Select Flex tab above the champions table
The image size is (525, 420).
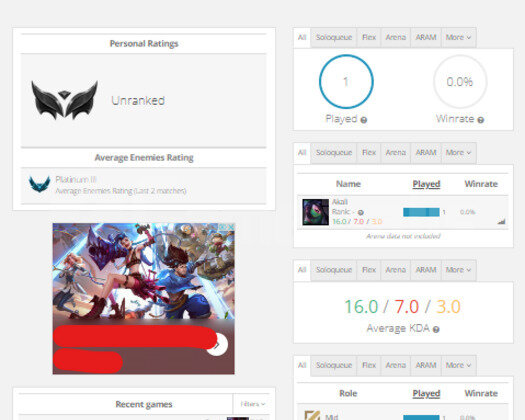pyautogui.click(x=369, y=152)
